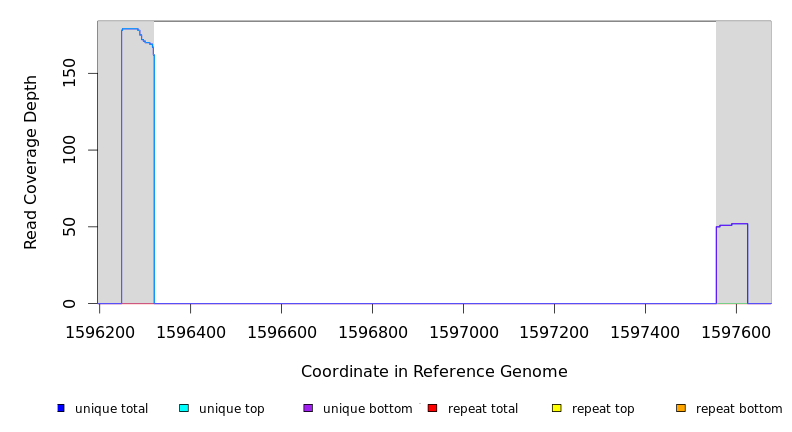Click the orange 'repeat bottom' legend swatch

[x=681, y=408]
